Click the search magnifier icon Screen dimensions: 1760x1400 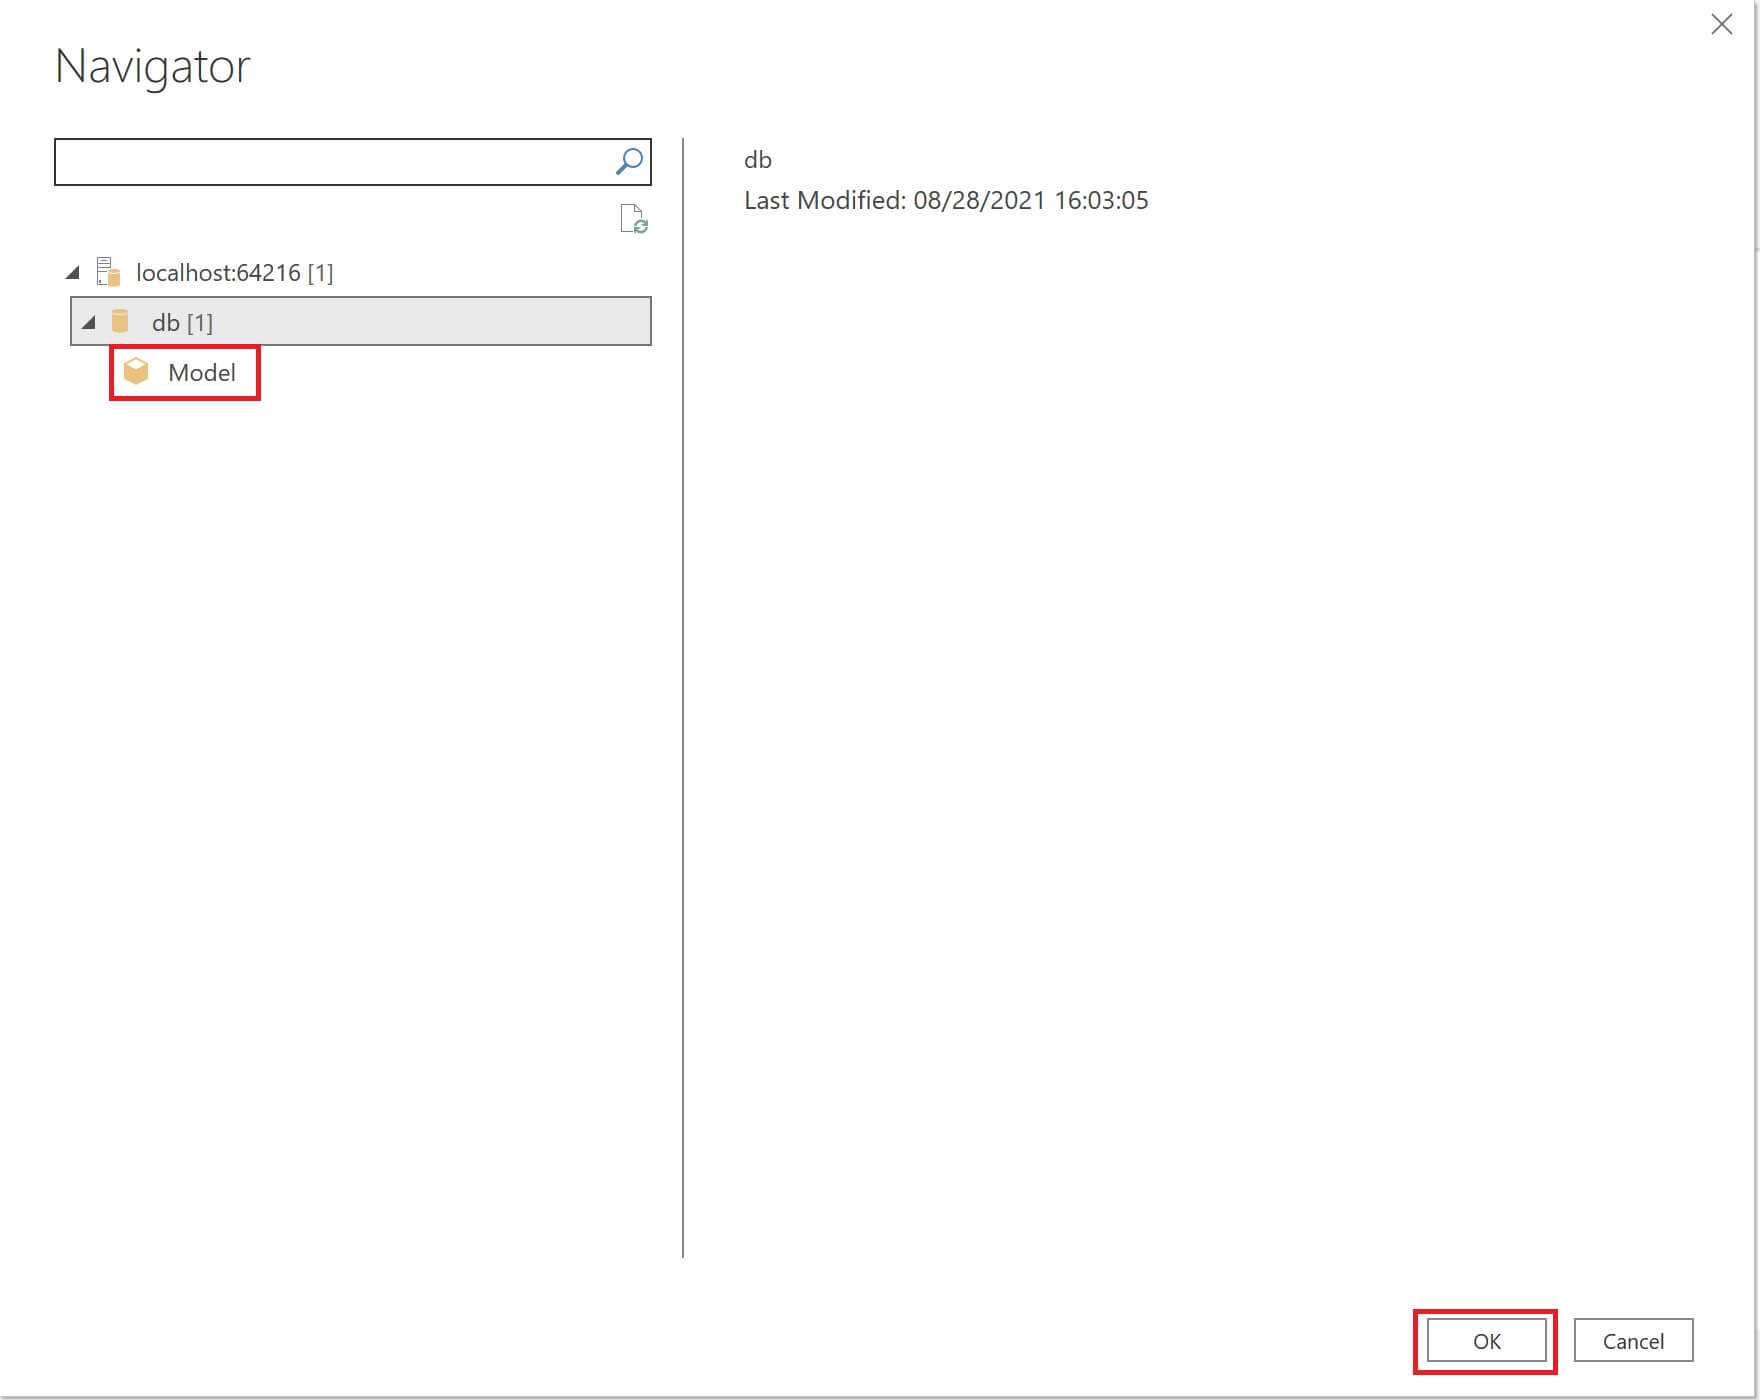[x=629, y=160]
